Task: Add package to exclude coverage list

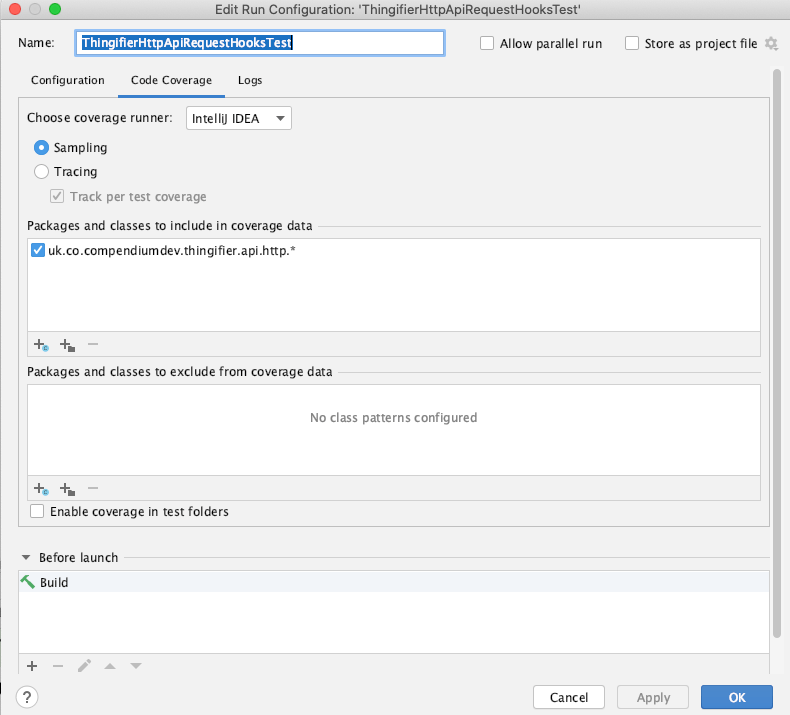Action: (67, 488)
